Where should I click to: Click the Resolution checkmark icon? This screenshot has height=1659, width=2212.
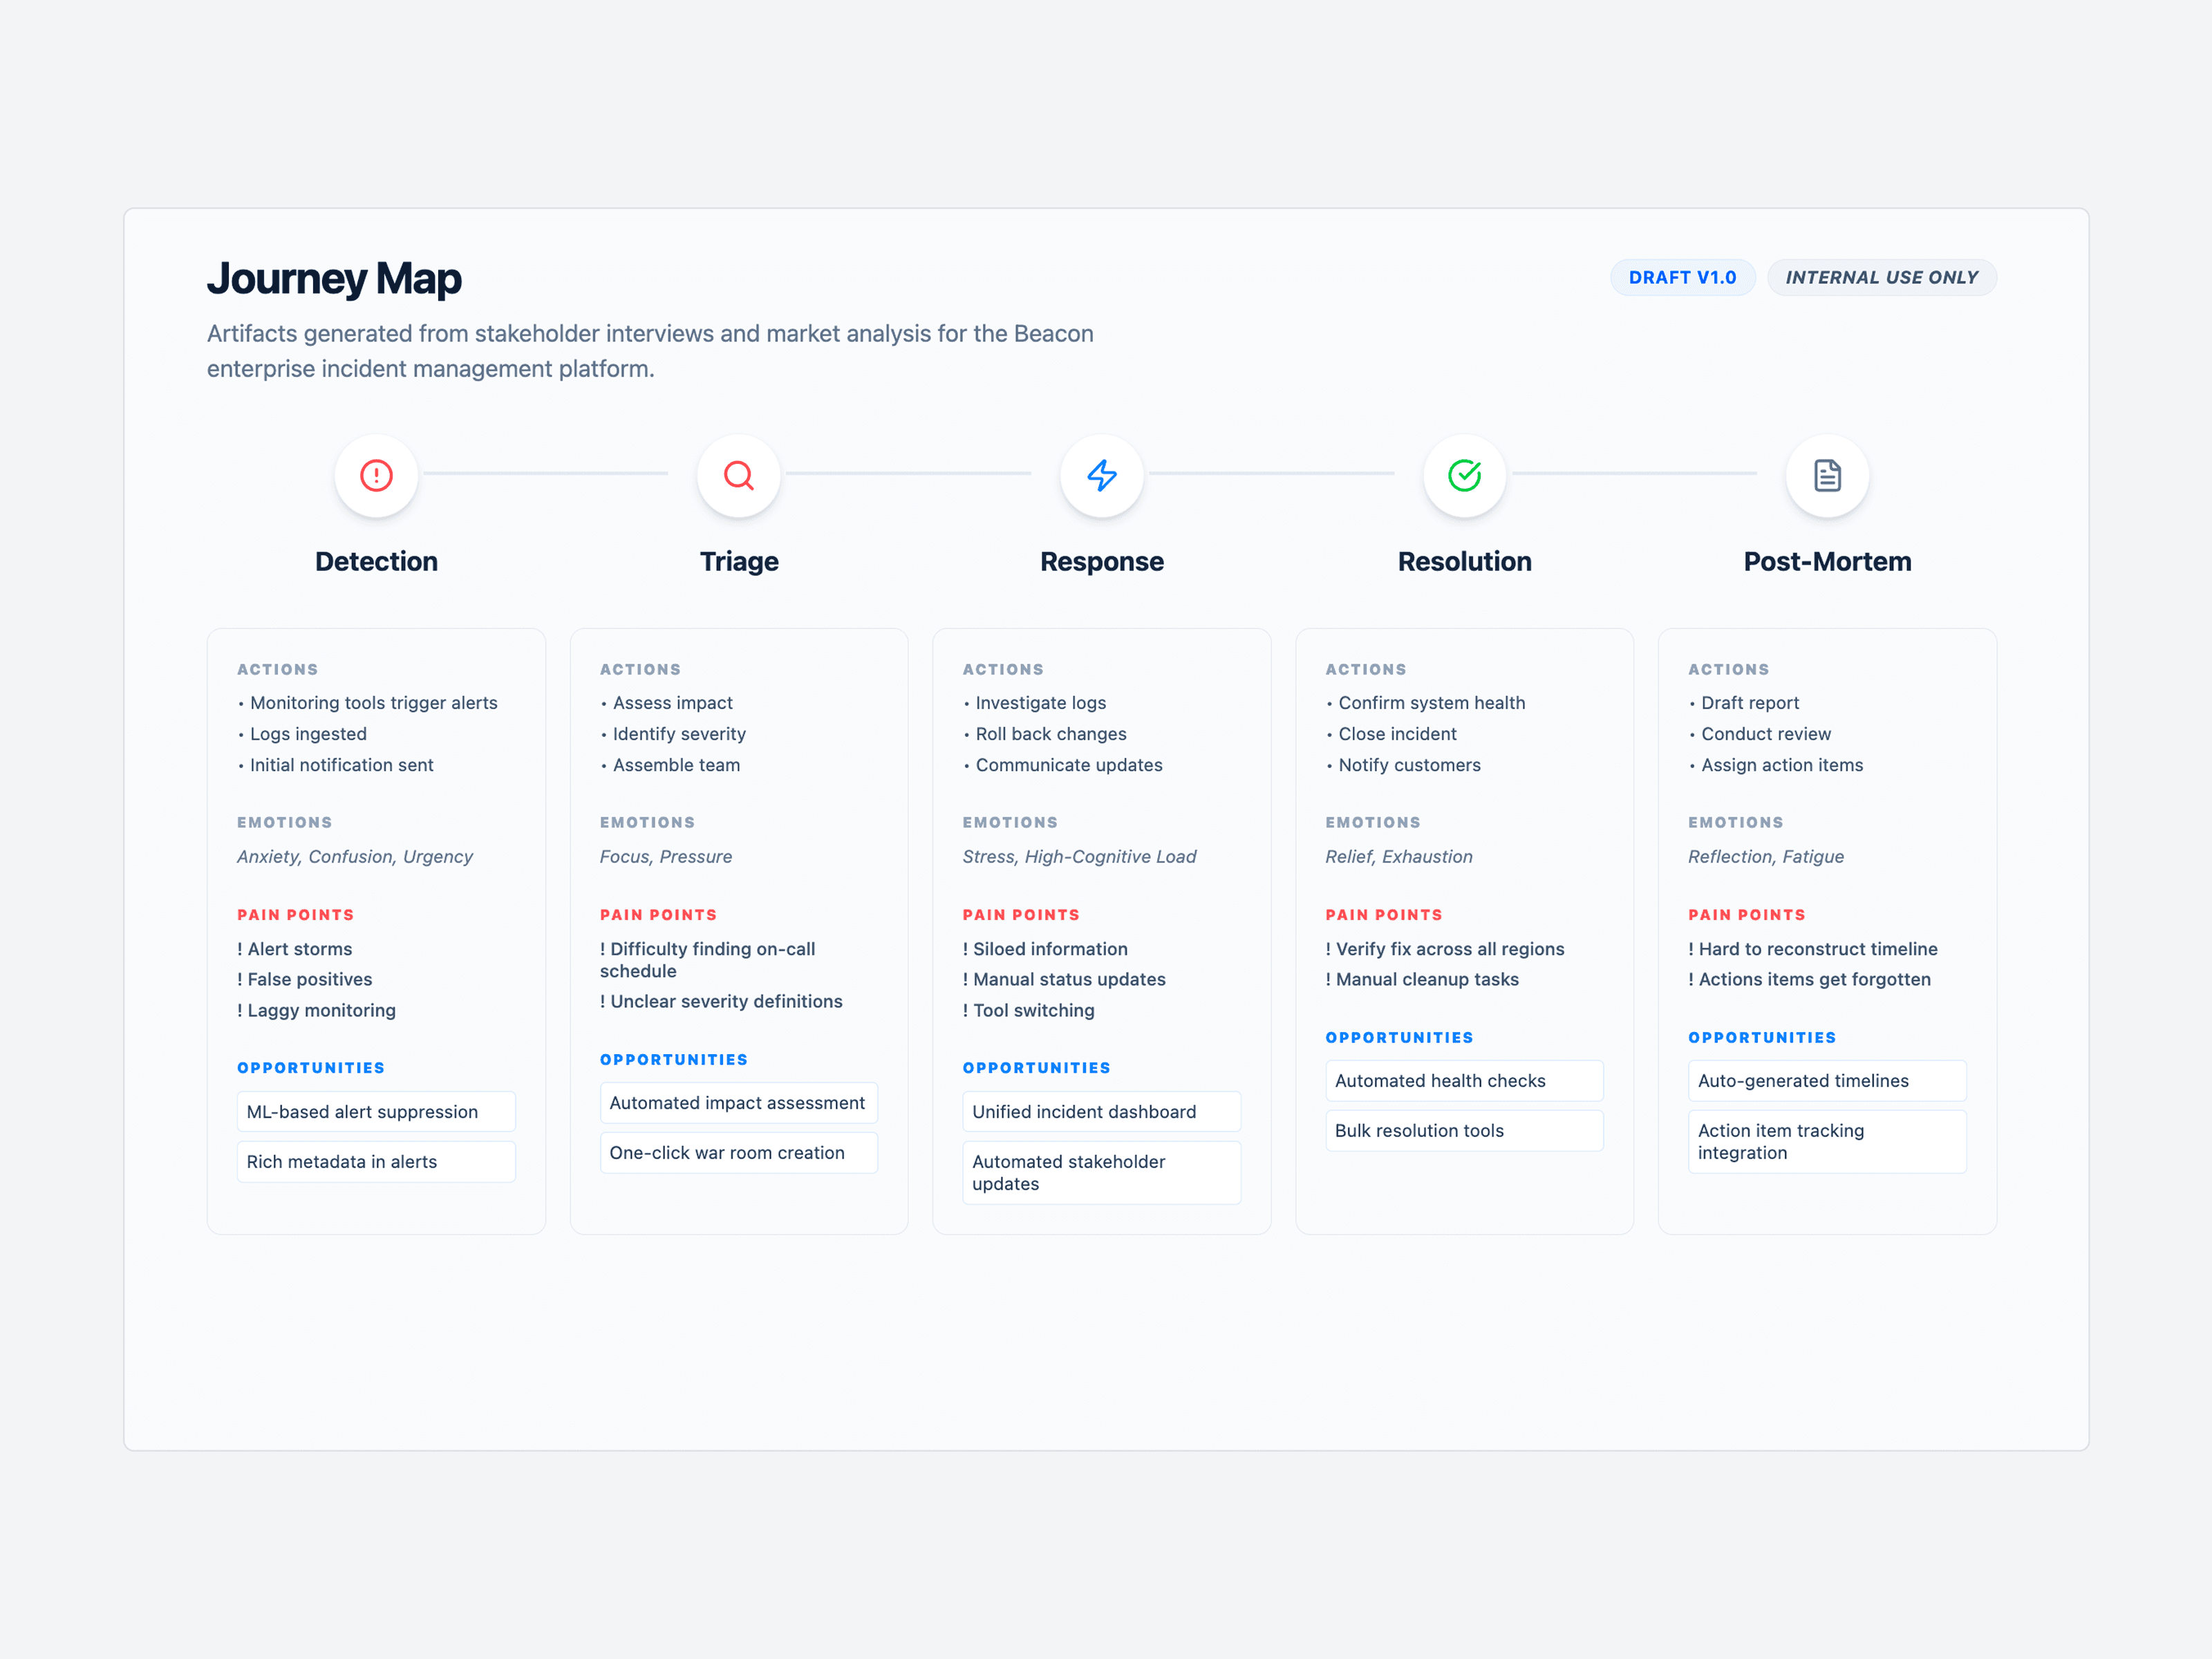(1464, 475)
